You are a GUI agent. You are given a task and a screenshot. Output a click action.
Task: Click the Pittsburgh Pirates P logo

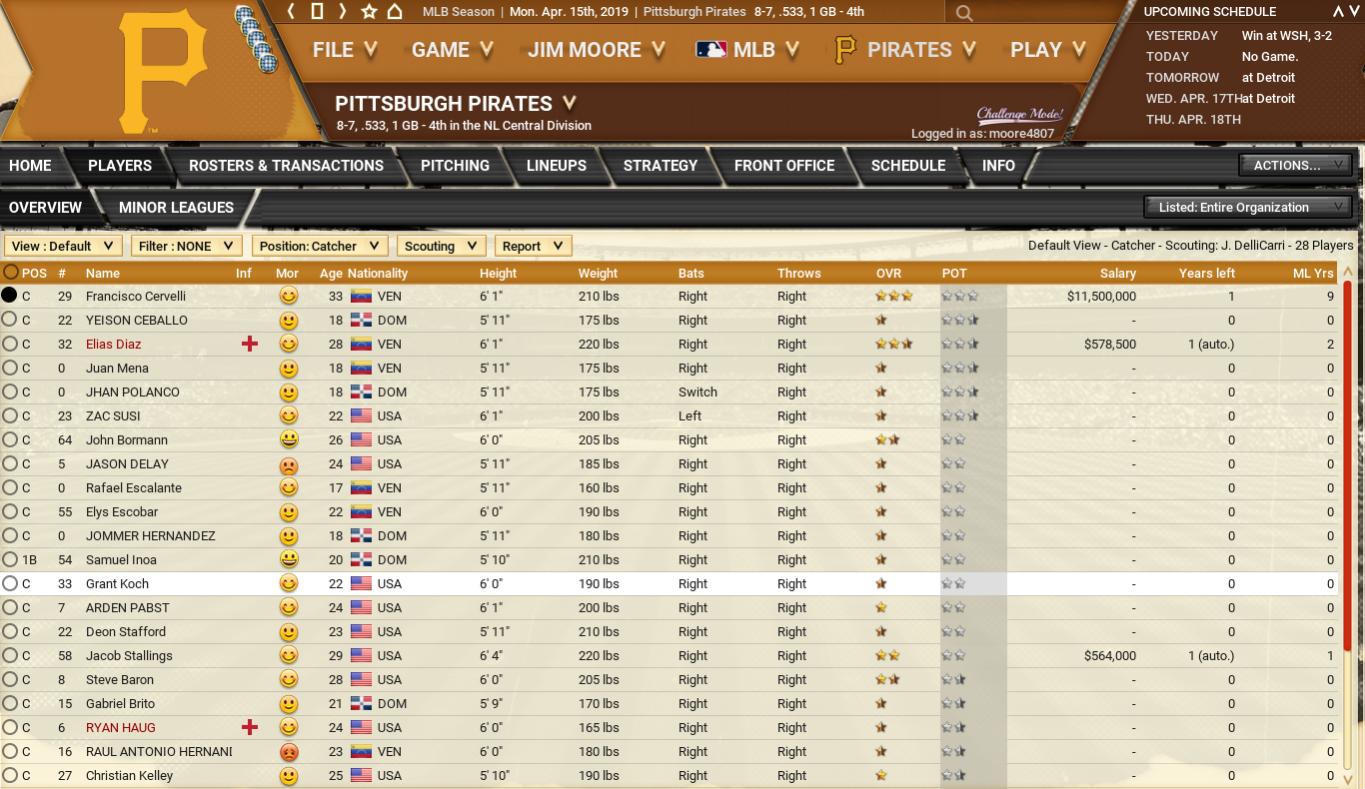tap(162, 71)
